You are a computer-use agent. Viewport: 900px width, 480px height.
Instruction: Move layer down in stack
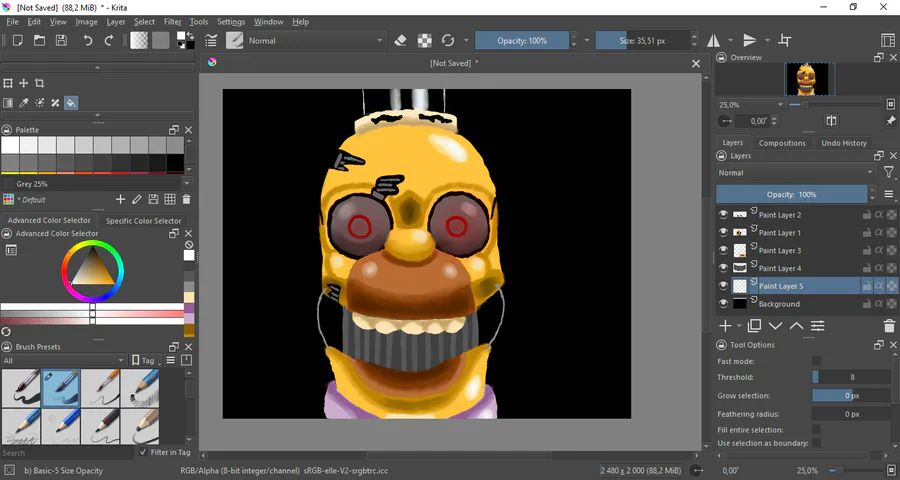click(x=775, y=326)
